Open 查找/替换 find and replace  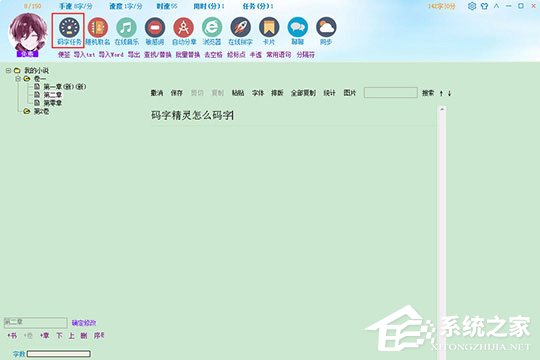coord(158,54)
